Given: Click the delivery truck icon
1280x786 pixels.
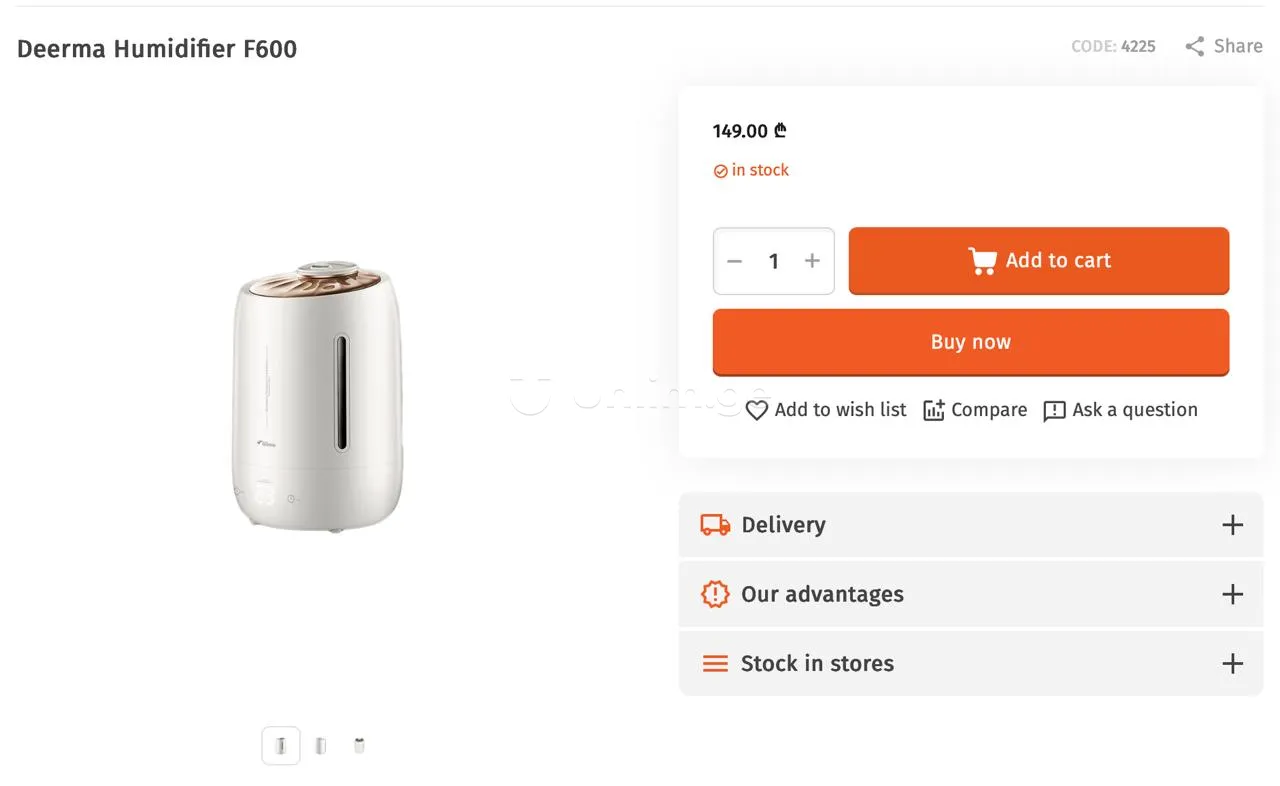Looking at the screenshot, I should 715,525.
